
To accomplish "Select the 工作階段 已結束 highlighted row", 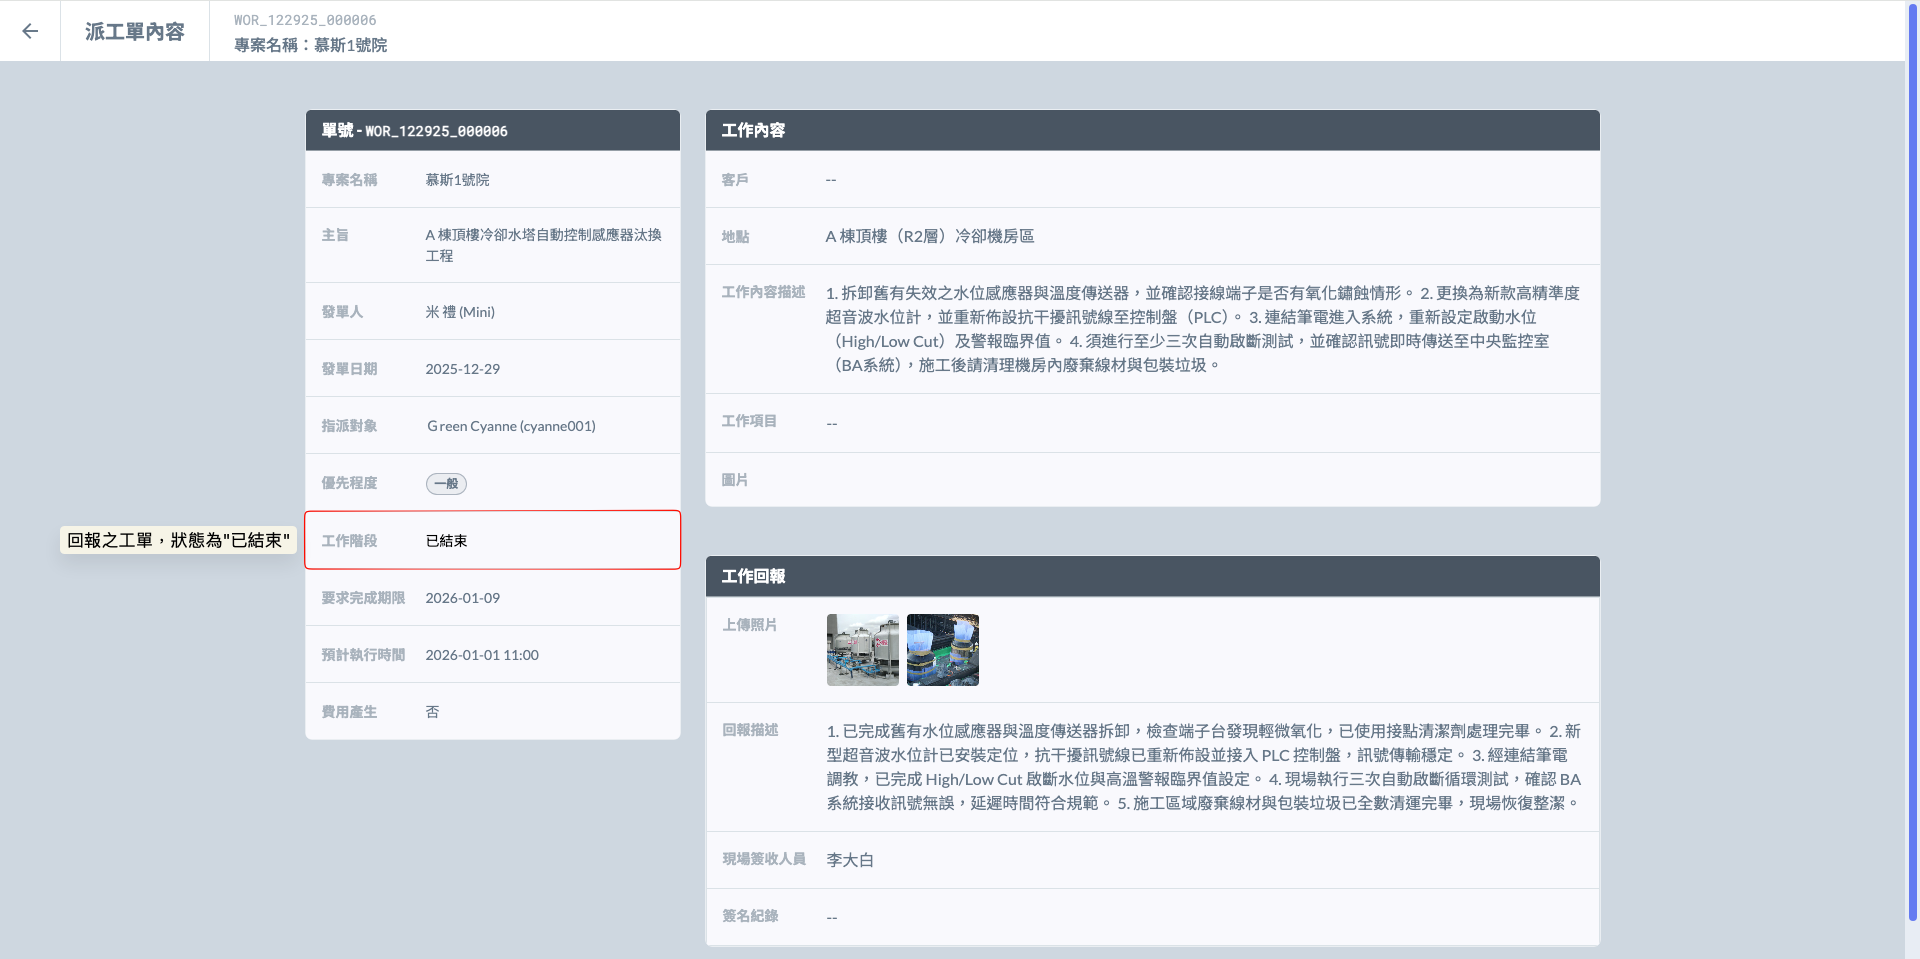I will pos(492,540).
